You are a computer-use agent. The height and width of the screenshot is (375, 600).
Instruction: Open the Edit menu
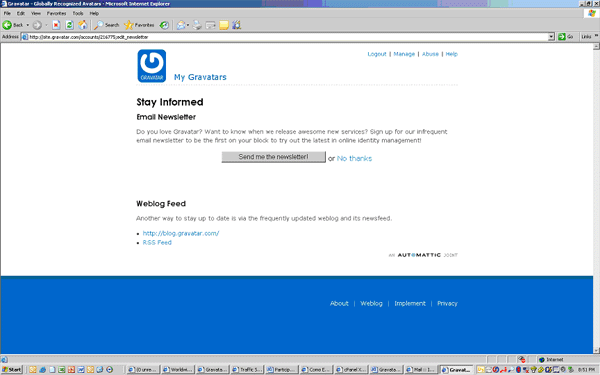pyautogui.click(x=21, y=13)
